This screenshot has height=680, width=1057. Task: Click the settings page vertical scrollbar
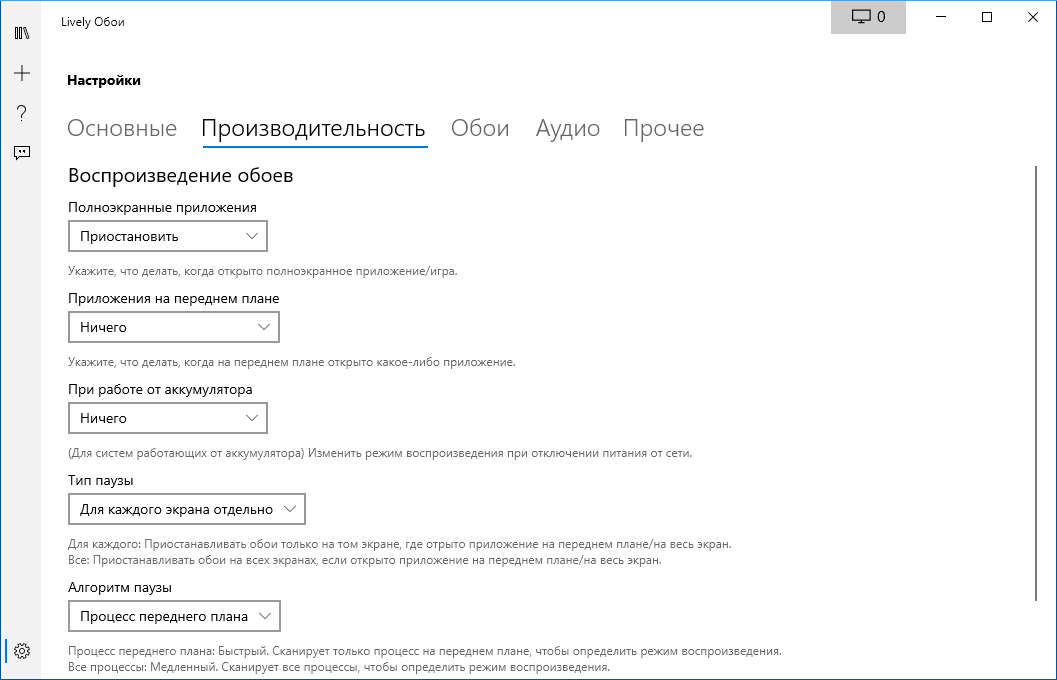click(1036, 383)
